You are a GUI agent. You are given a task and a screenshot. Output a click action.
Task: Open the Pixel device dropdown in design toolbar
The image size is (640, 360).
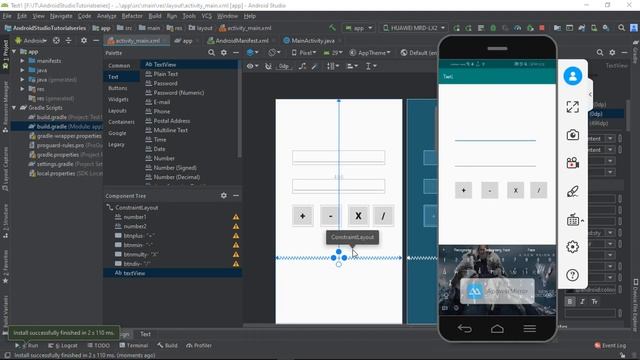pyautogui.click(x=304, y=53)
